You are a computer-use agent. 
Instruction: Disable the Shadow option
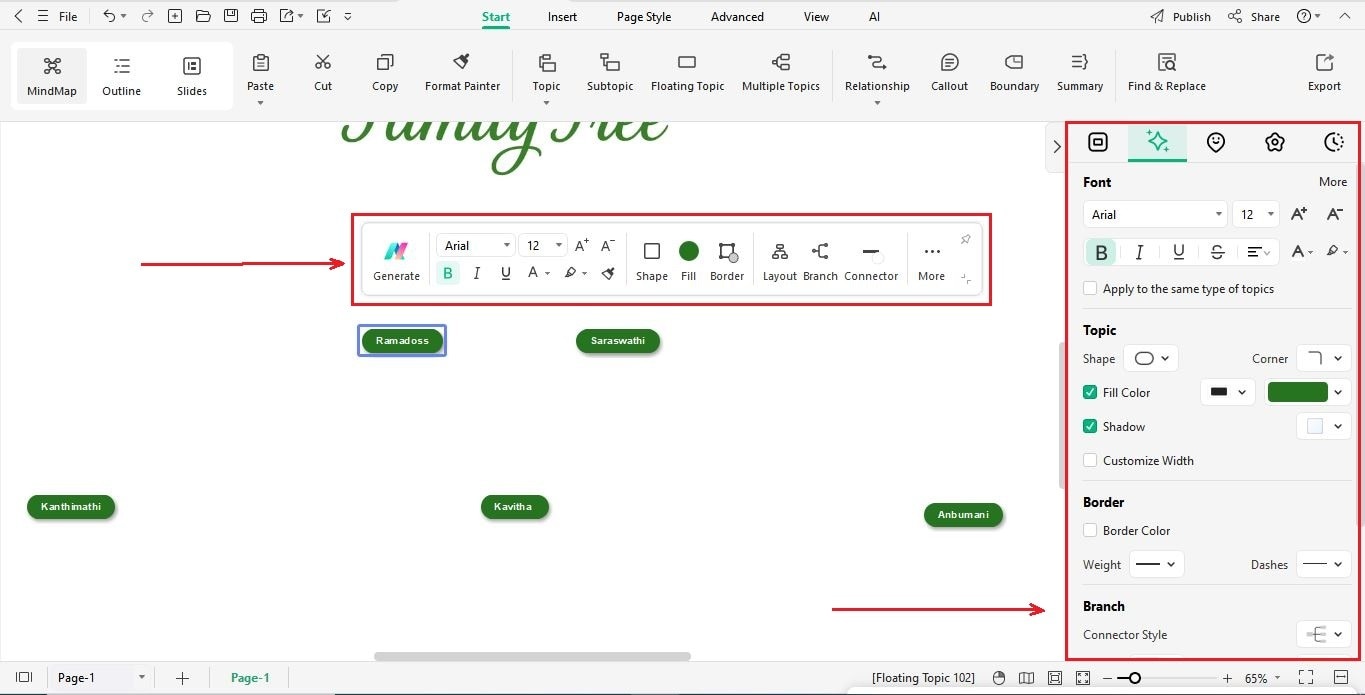tap(1089, 426)
